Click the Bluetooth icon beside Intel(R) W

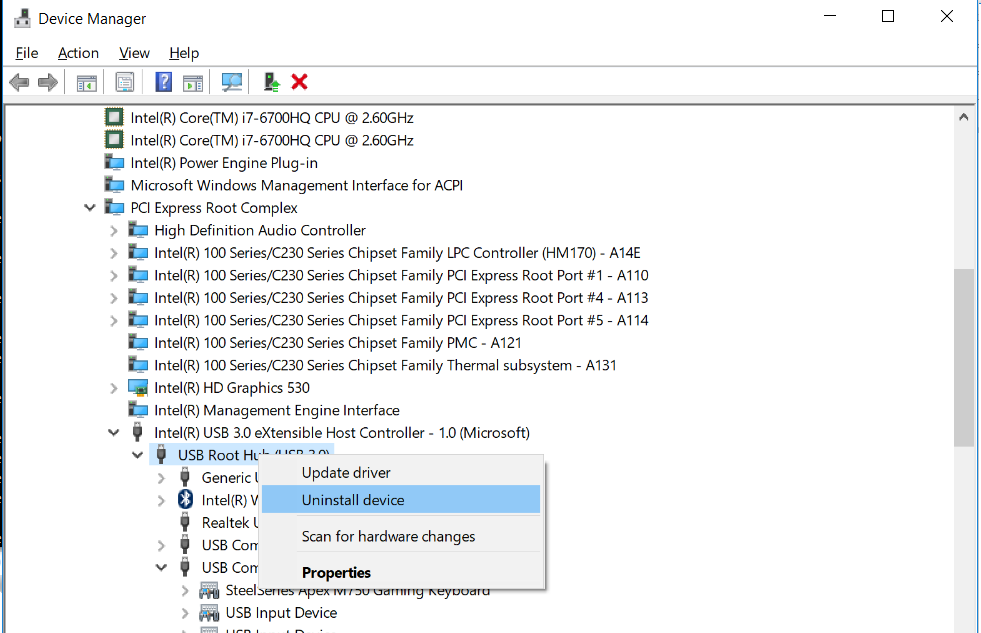[x=185, y=499]
